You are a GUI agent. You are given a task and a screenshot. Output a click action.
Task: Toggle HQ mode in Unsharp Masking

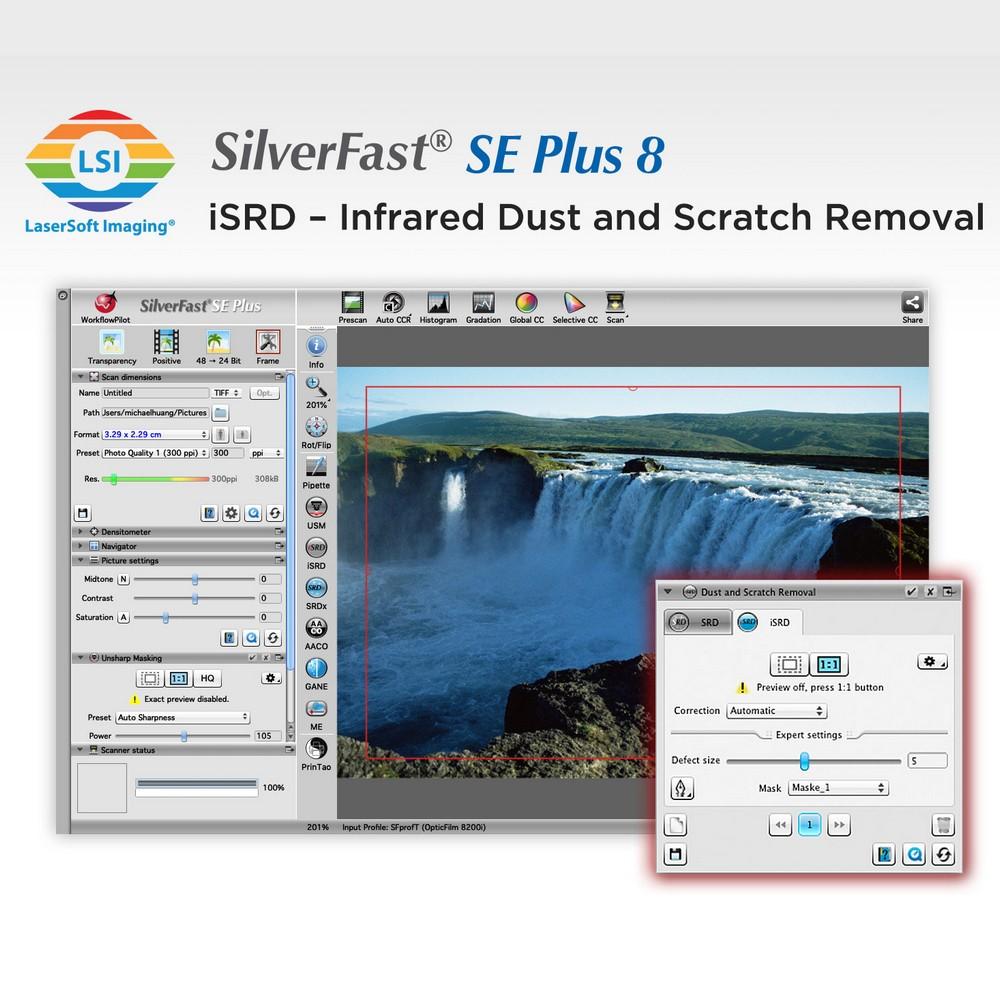207,678
